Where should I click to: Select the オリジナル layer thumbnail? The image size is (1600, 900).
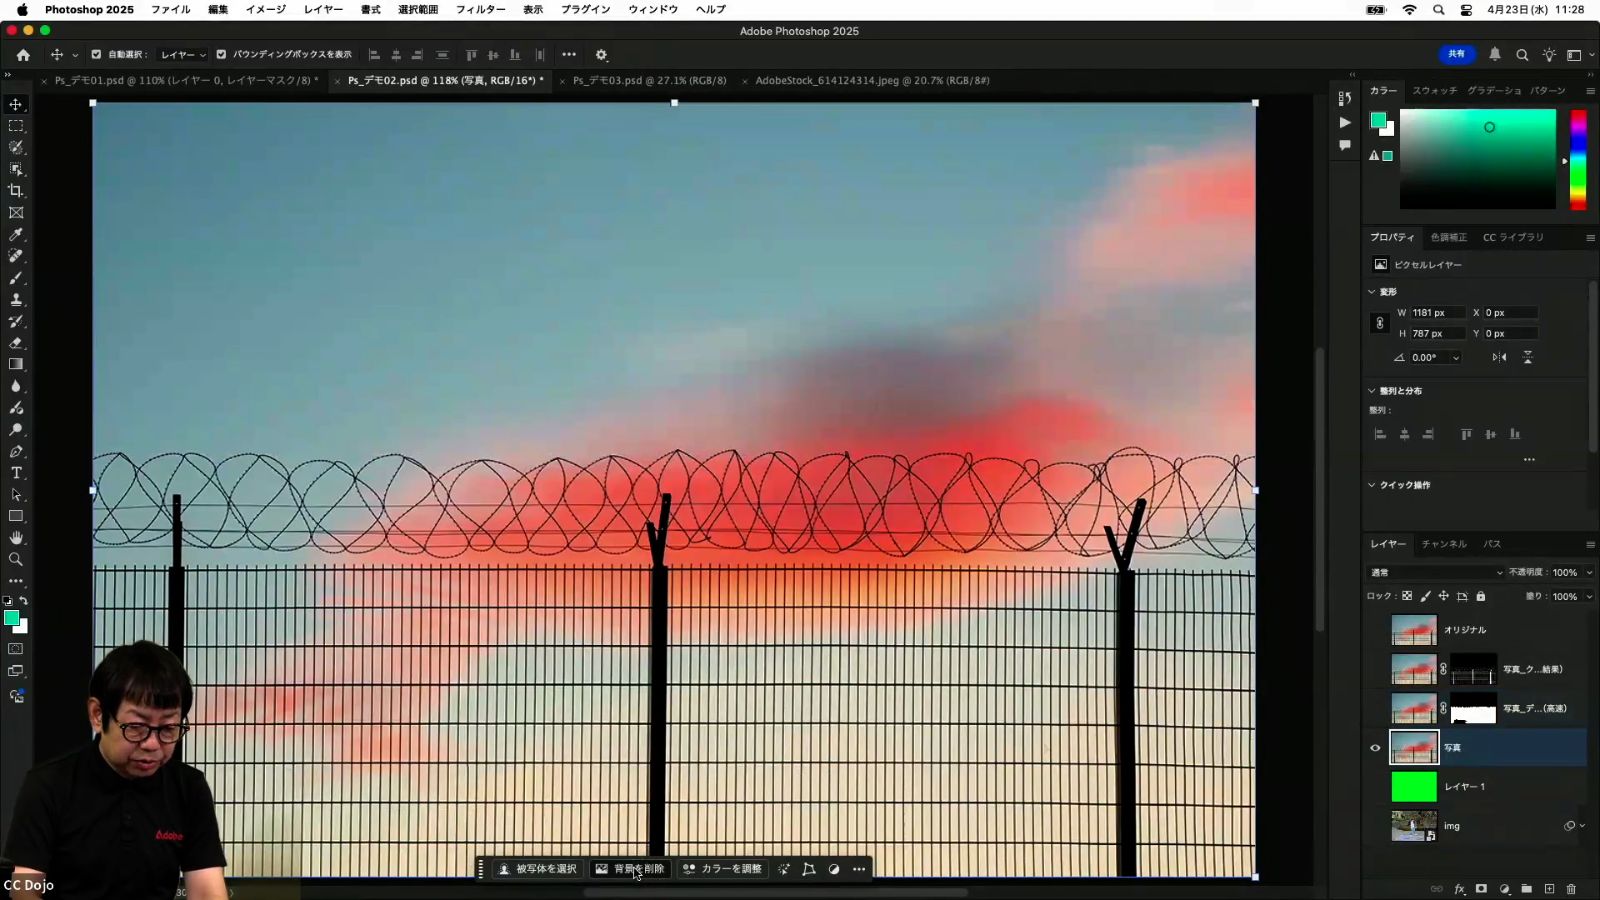tap(1414, 630)
